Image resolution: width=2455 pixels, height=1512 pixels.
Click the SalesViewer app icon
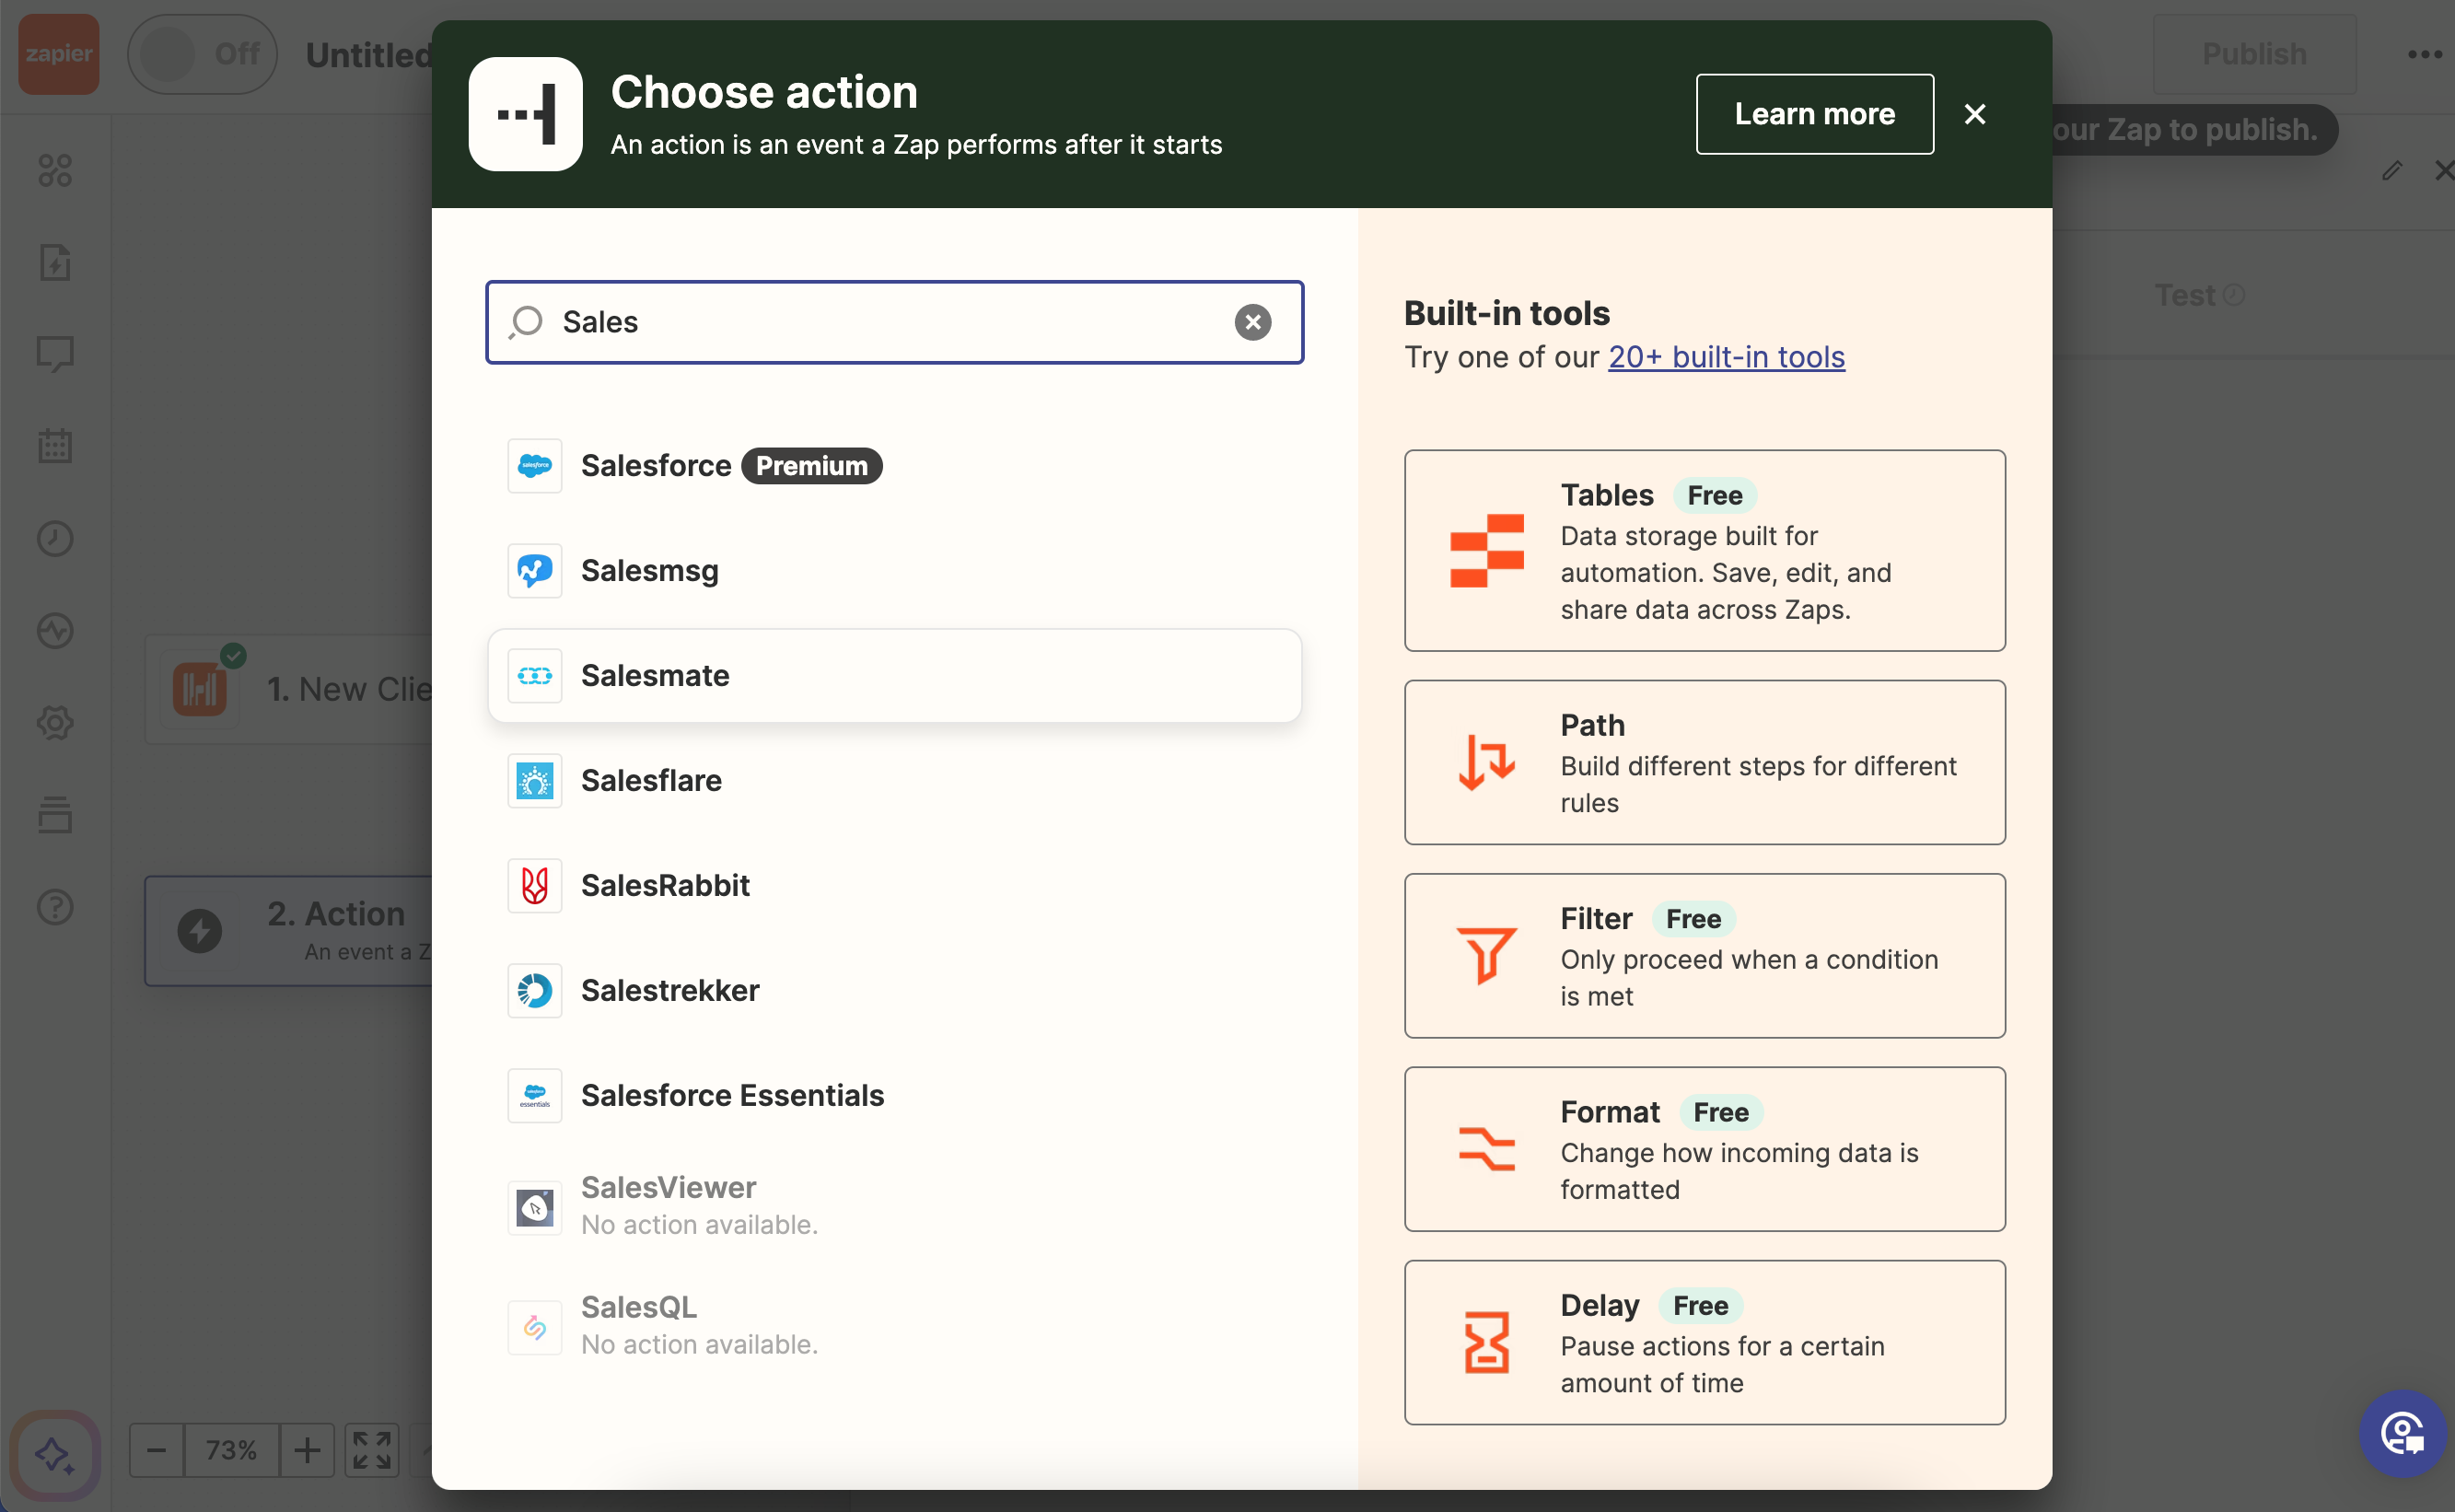tap(535, 1208)
